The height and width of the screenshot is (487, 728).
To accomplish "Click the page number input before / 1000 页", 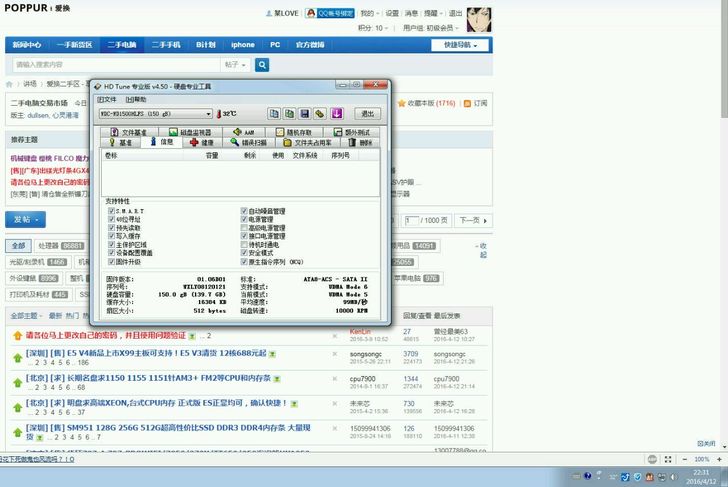I will 411,220.
